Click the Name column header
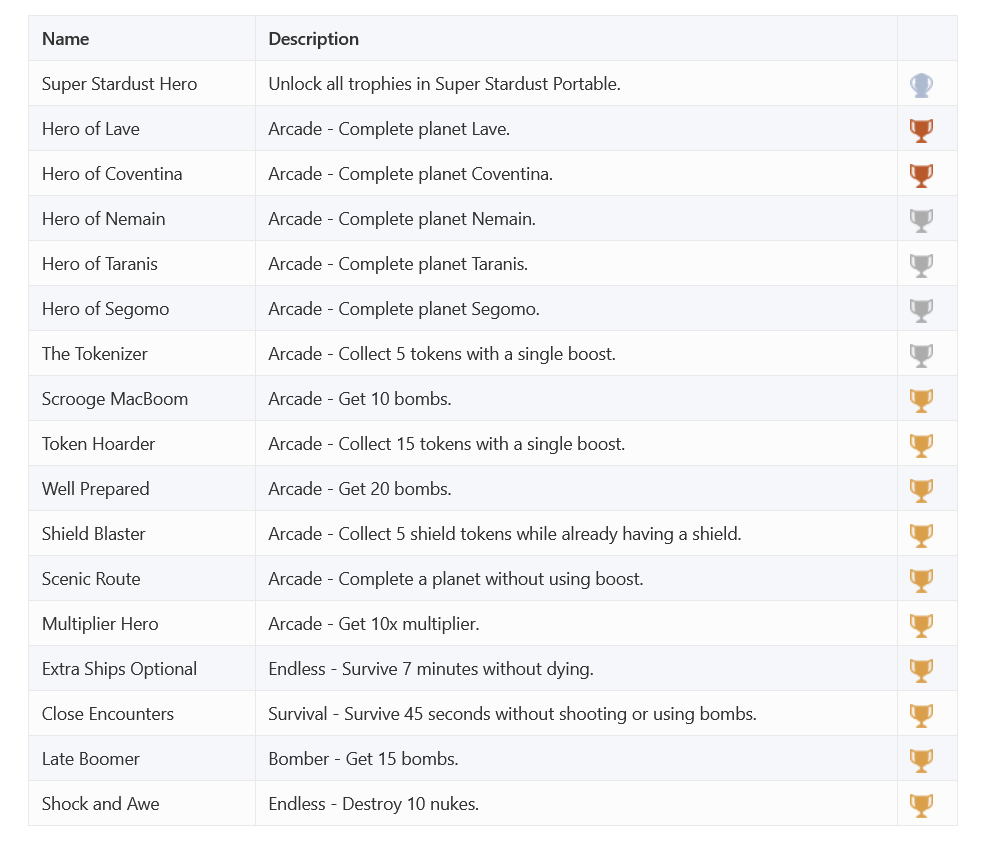Image resolution: width=983 pixels, height=844 pixels. coord(66,39)
